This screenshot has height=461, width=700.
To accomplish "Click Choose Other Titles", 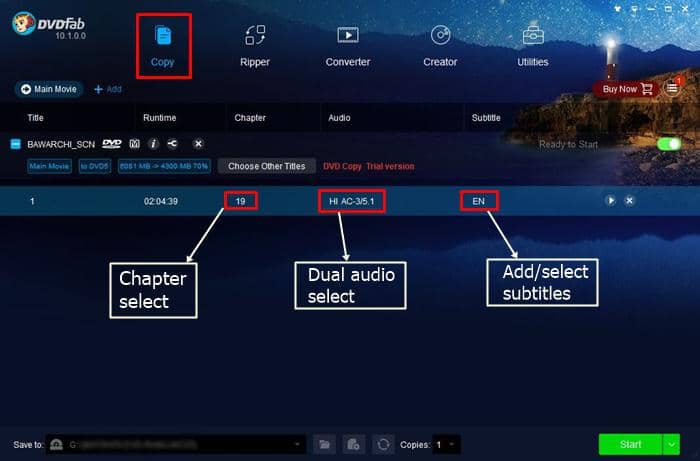I will click(267, 166).
